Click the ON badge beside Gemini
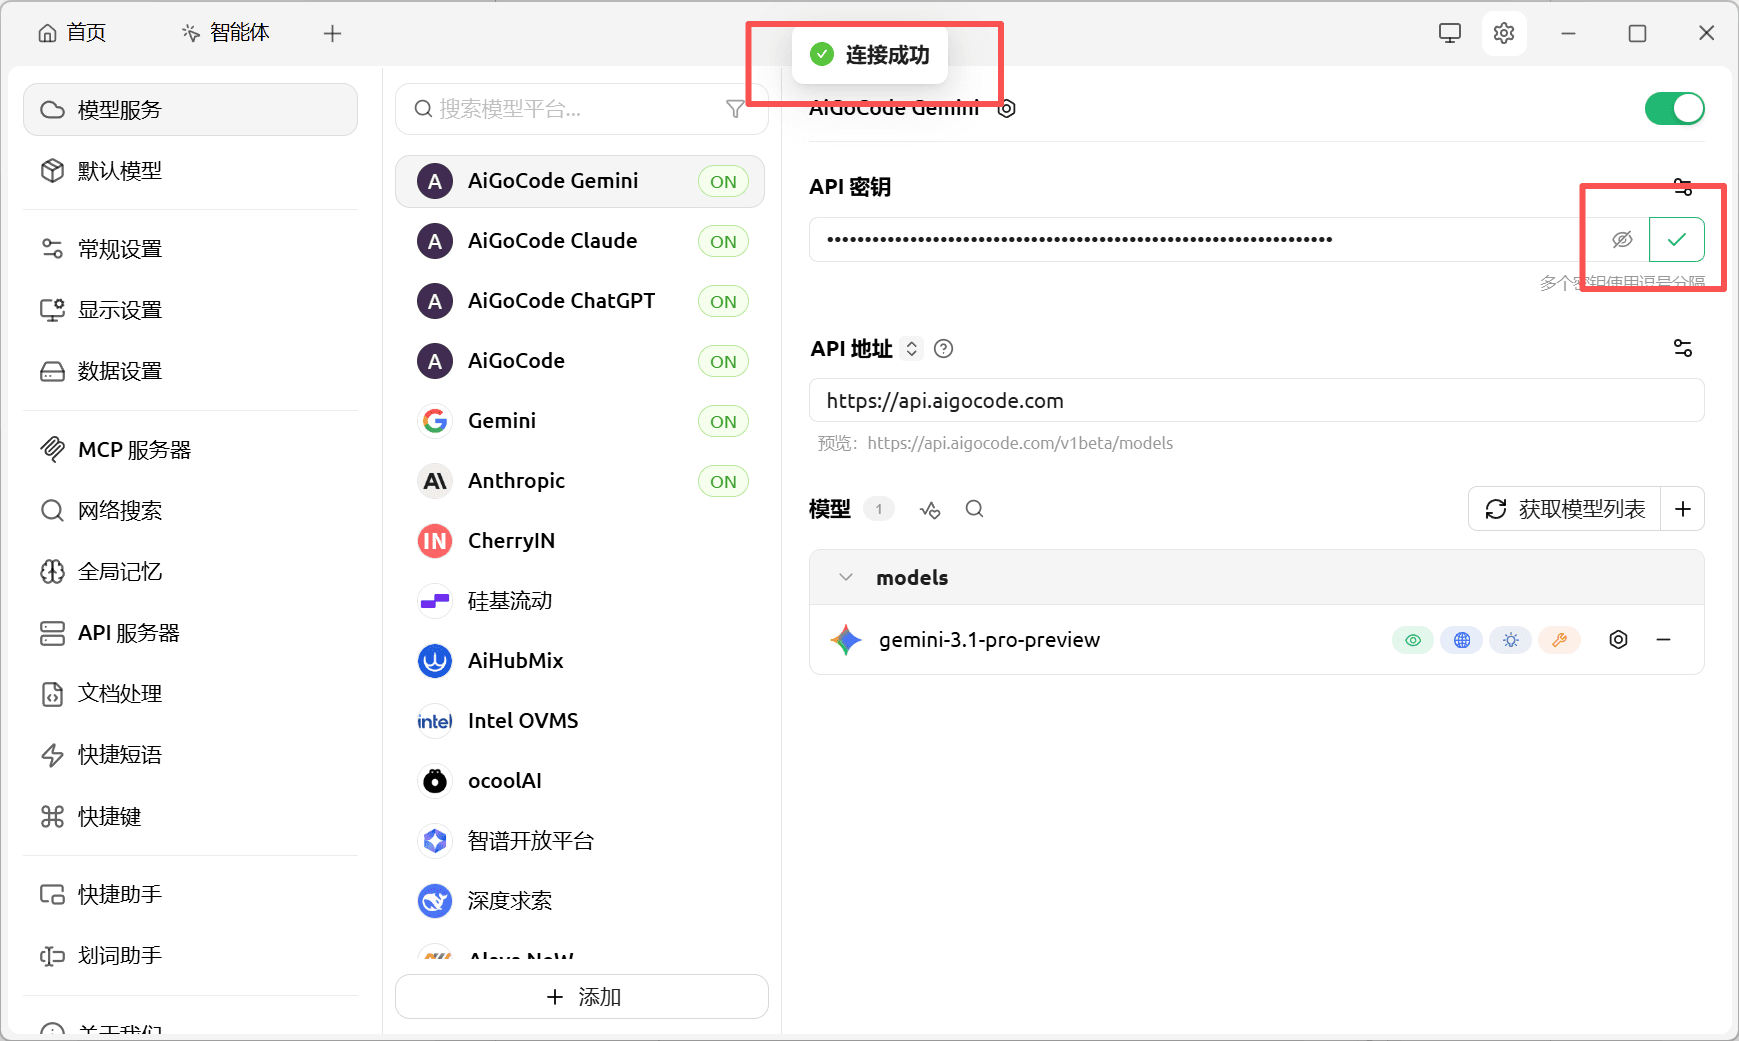 point(723,422)
